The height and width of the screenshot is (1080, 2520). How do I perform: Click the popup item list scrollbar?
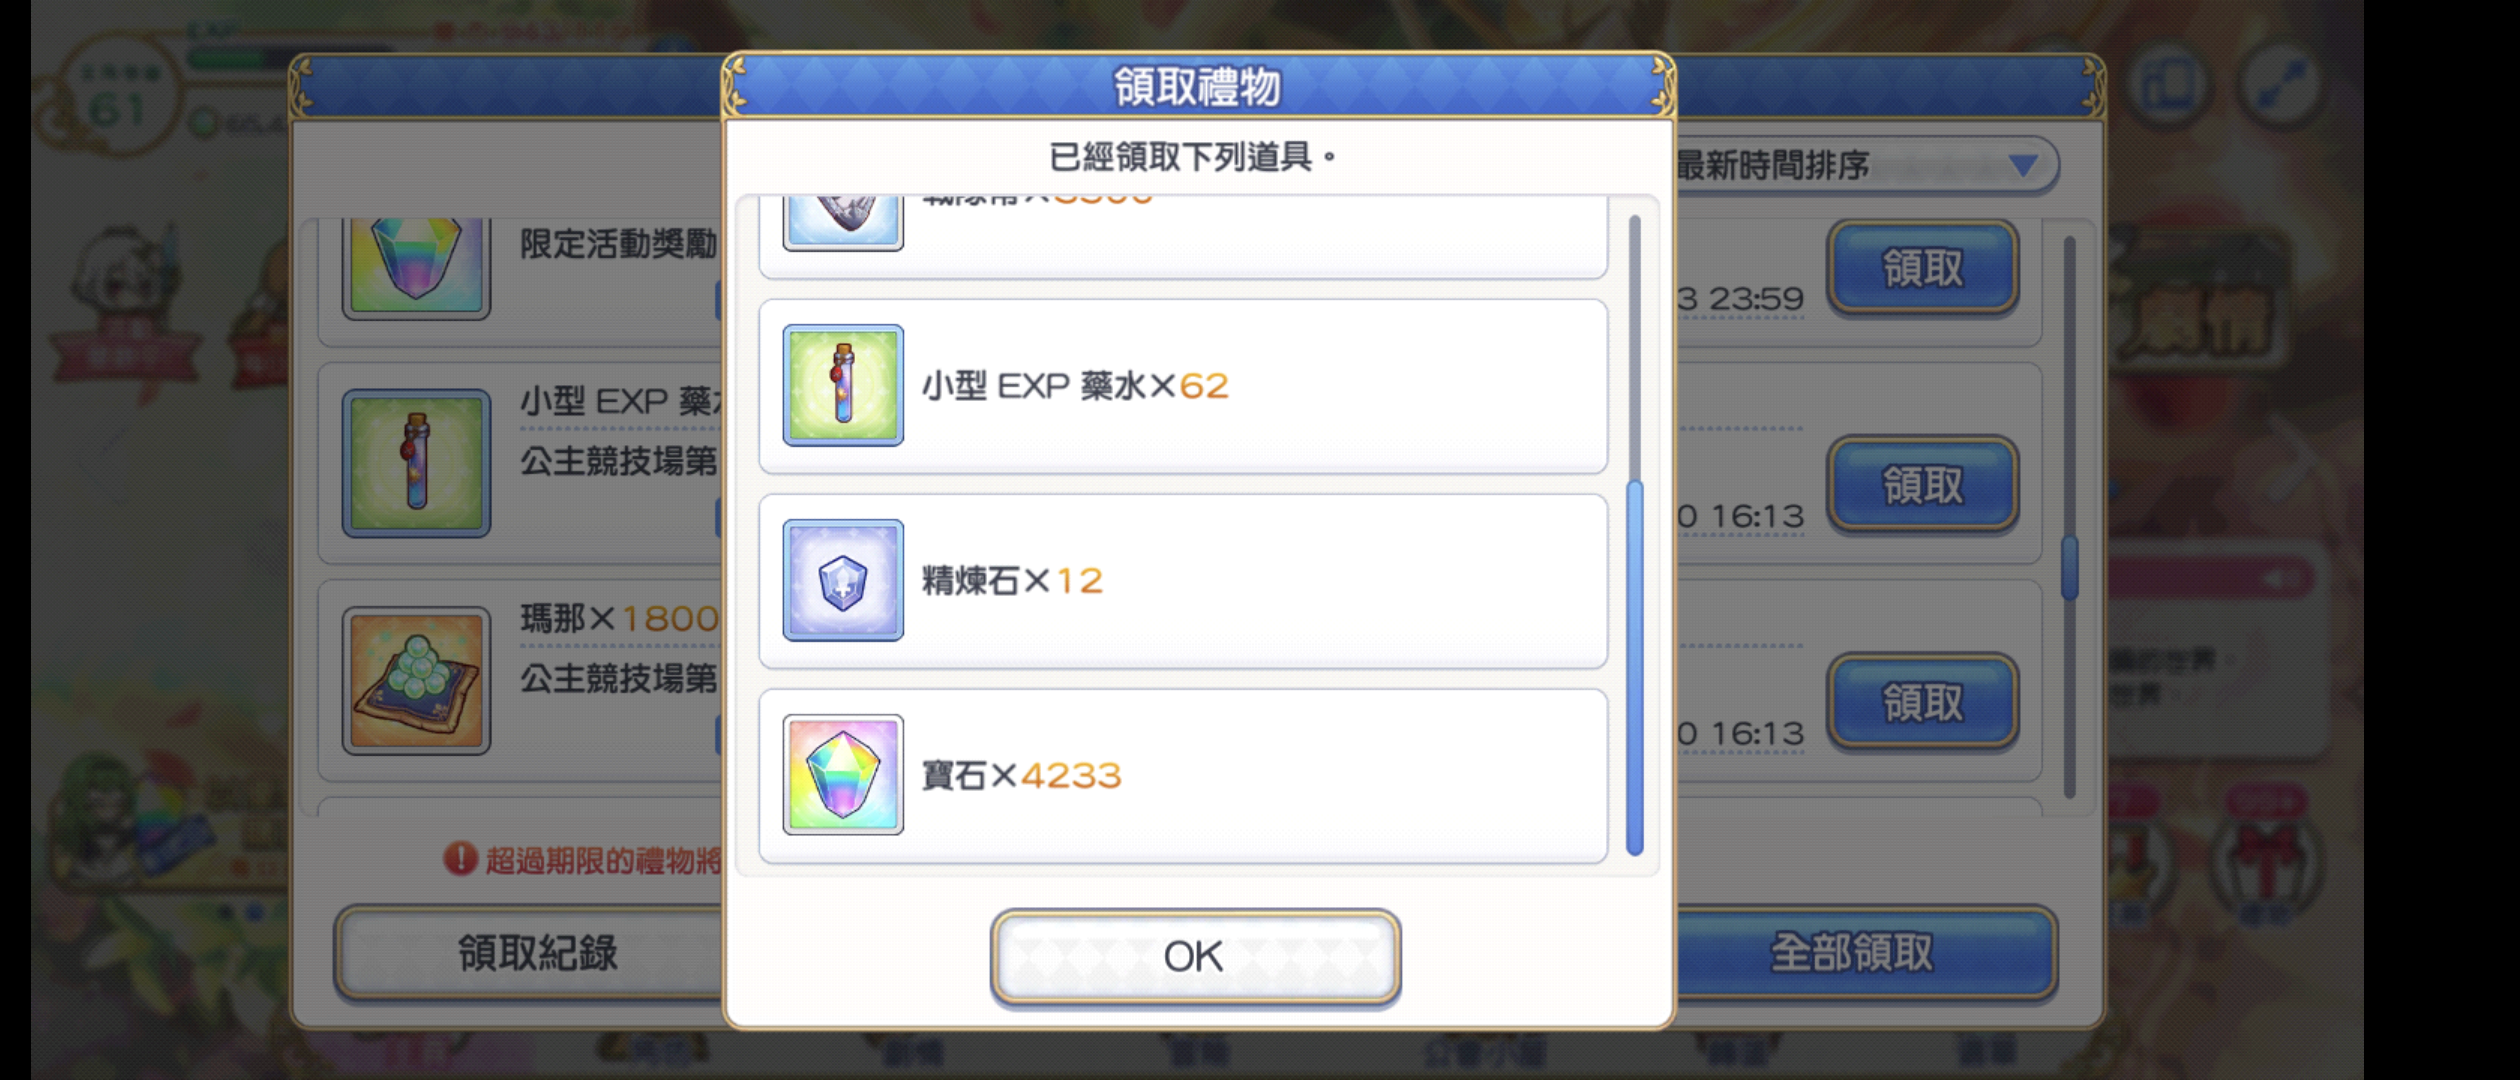(1635, 535)
